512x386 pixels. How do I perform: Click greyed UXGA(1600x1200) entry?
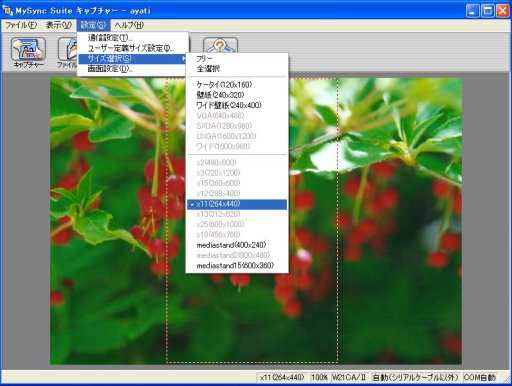click(237, 136)
